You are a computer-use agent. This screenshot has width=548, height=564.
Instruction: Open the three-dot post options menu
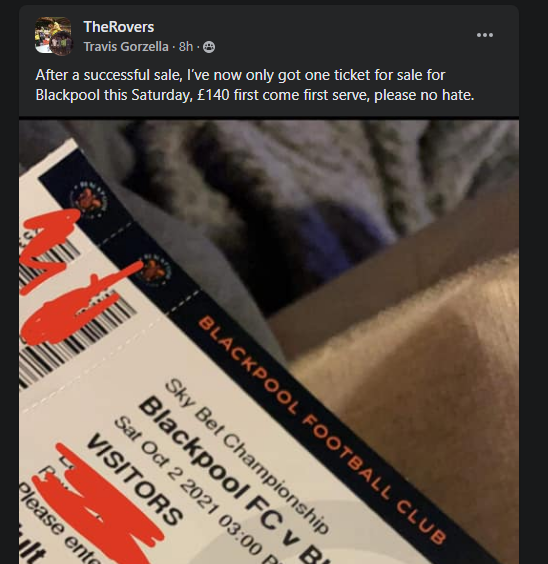[x=484, y=35]
